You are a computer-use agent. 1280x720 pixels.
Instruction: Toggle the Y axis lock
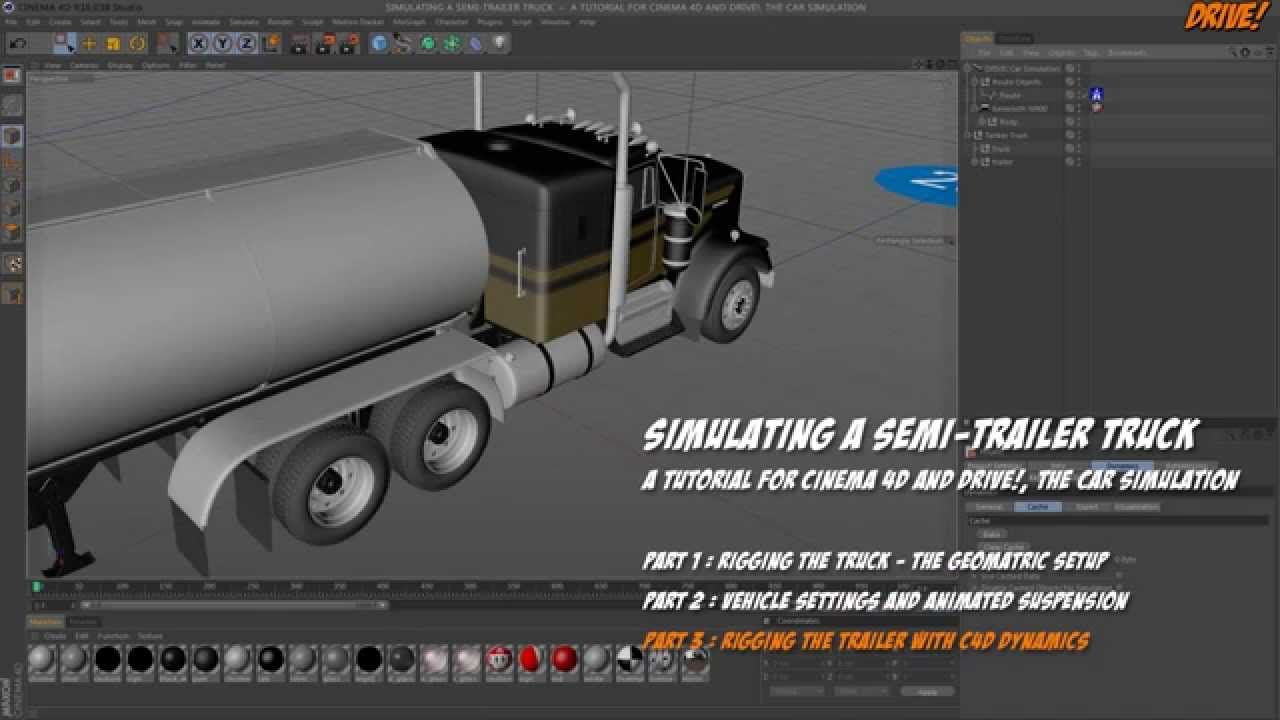coord(223,44)
